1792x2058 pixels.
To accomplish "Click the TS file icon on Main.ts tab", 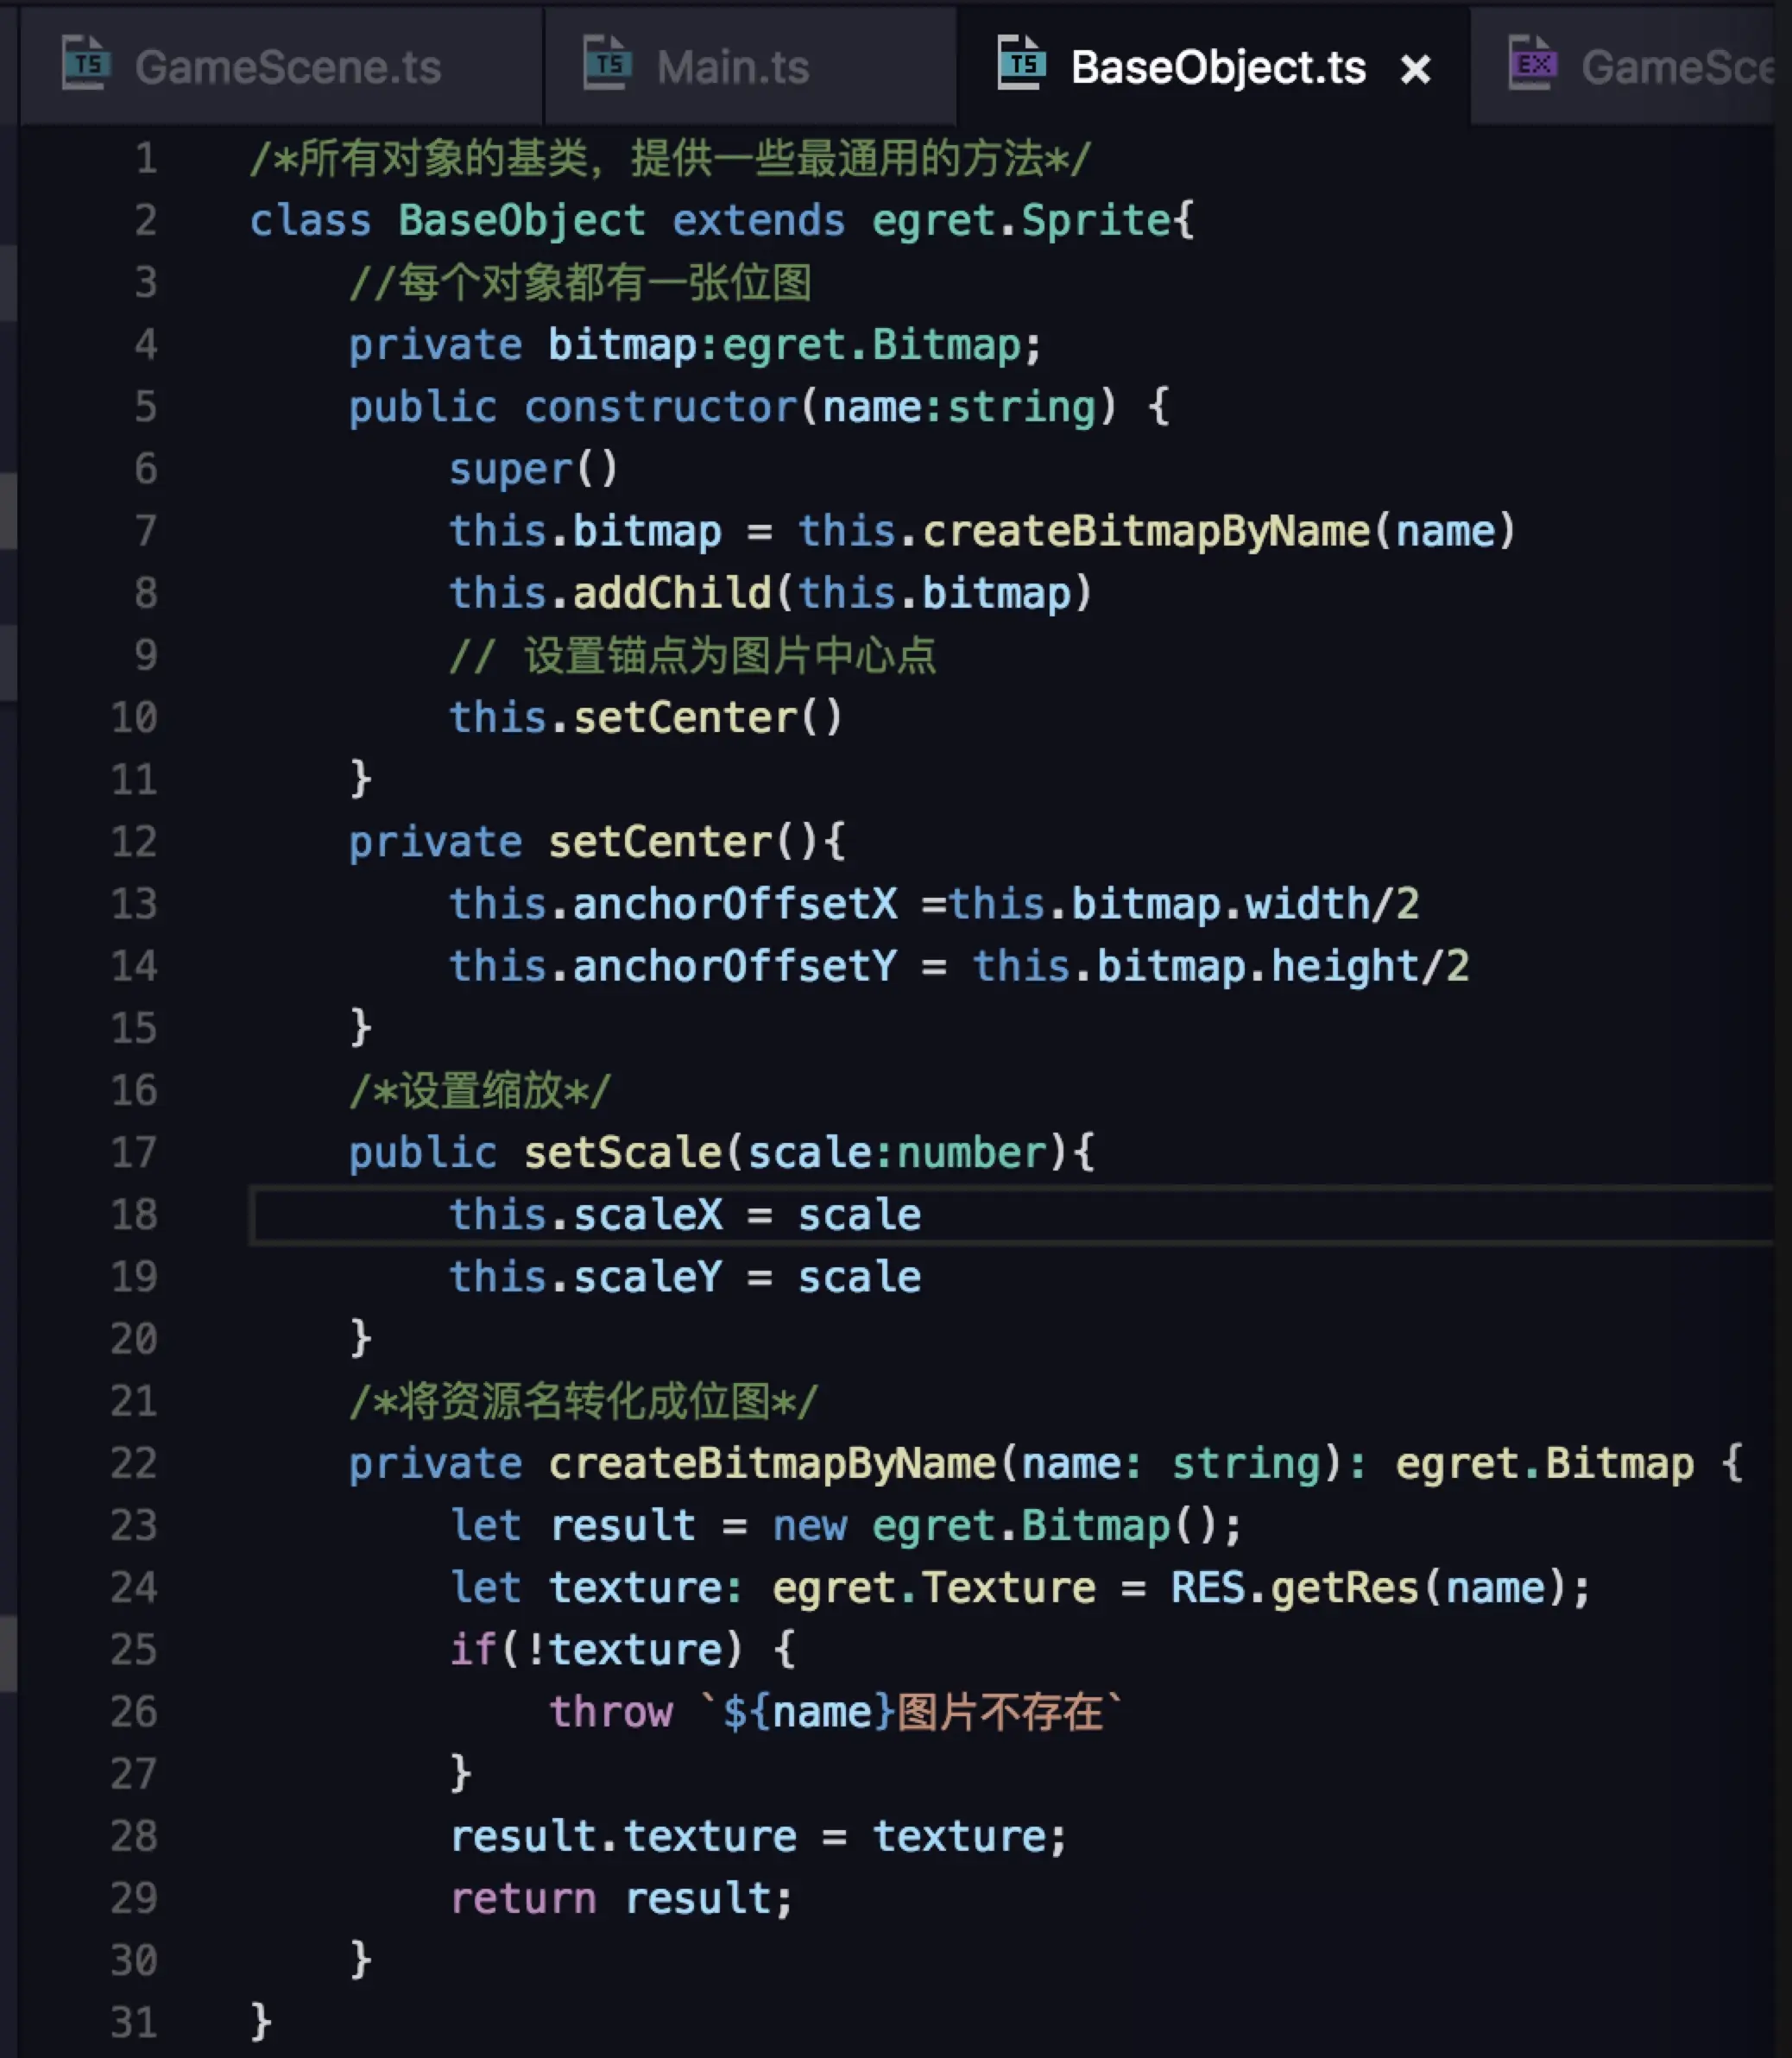I will [x=608, y=64].
